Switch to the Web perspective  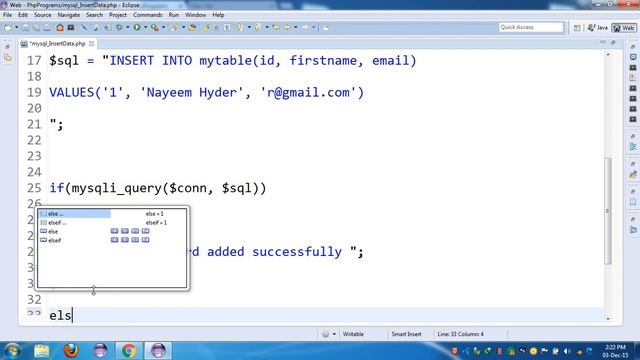click(624, 28)
